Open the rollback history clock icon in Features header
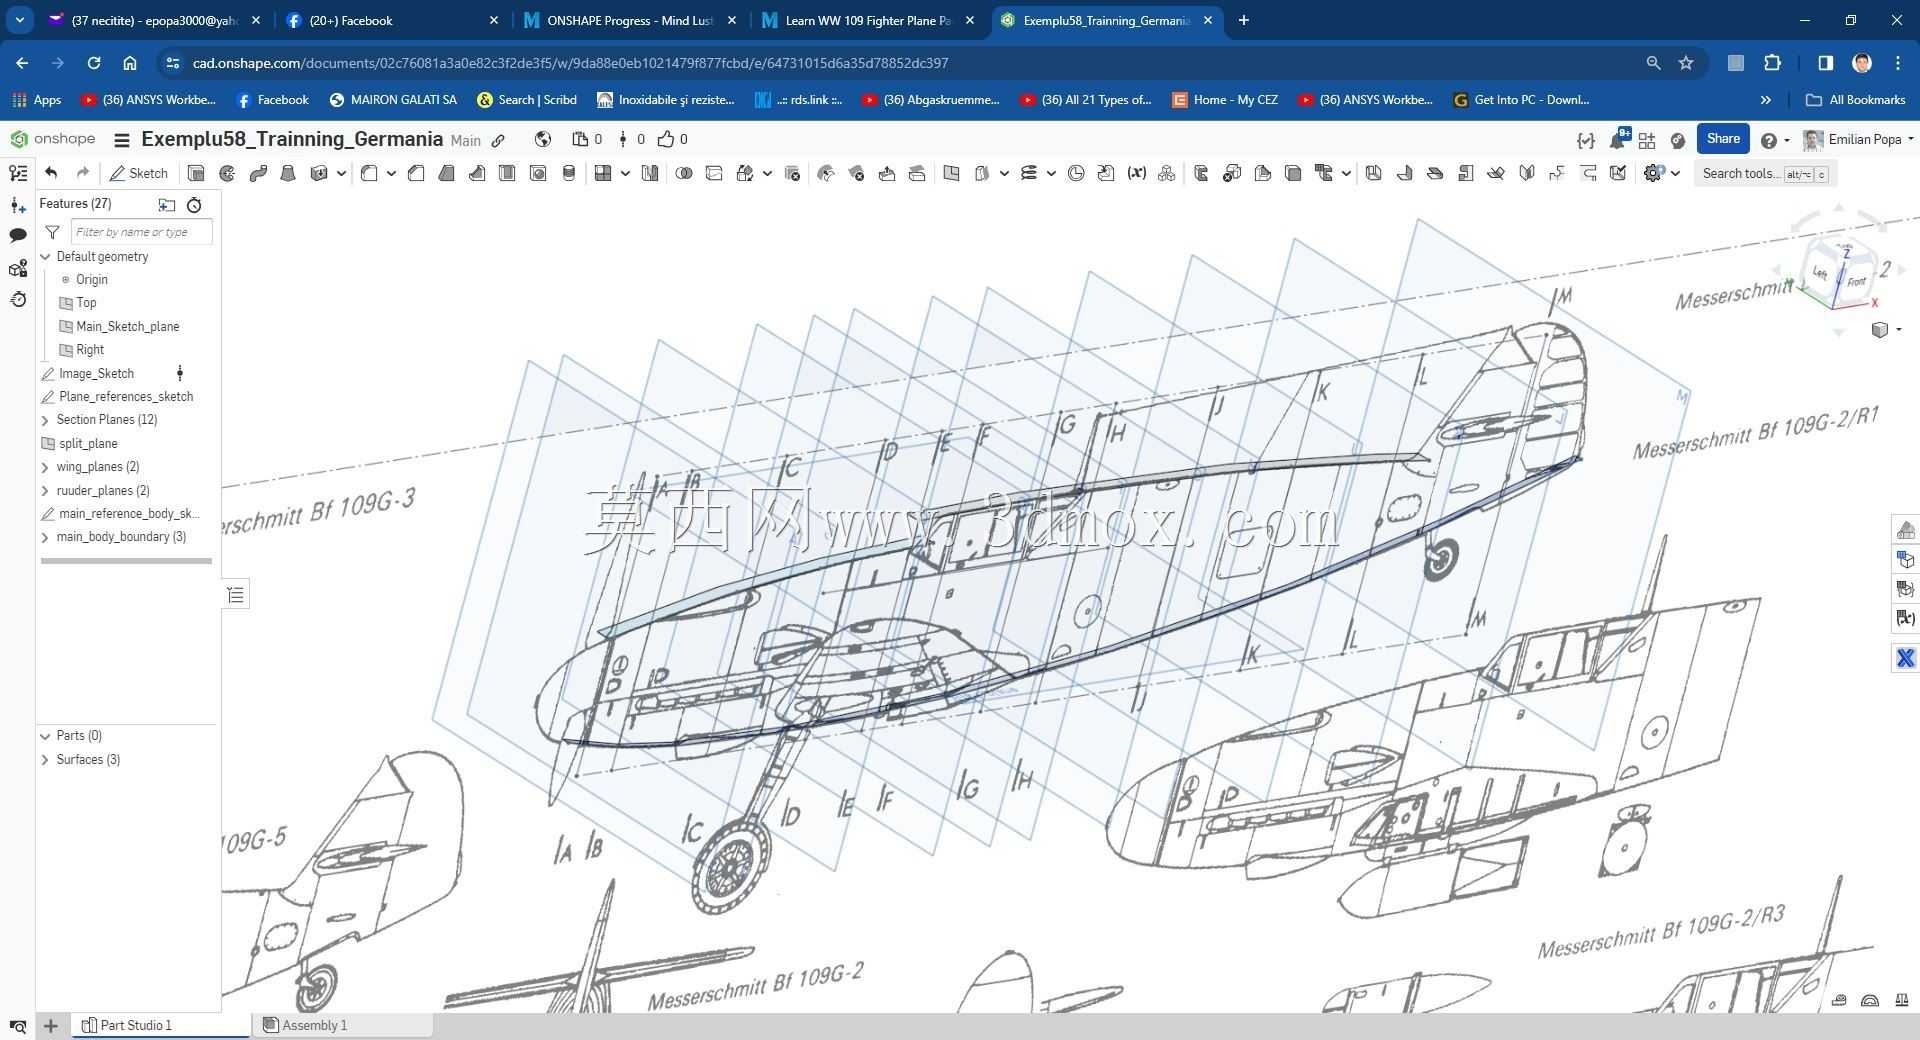Viewport: 1920px width, 1040px height. [x=194, y=205]
